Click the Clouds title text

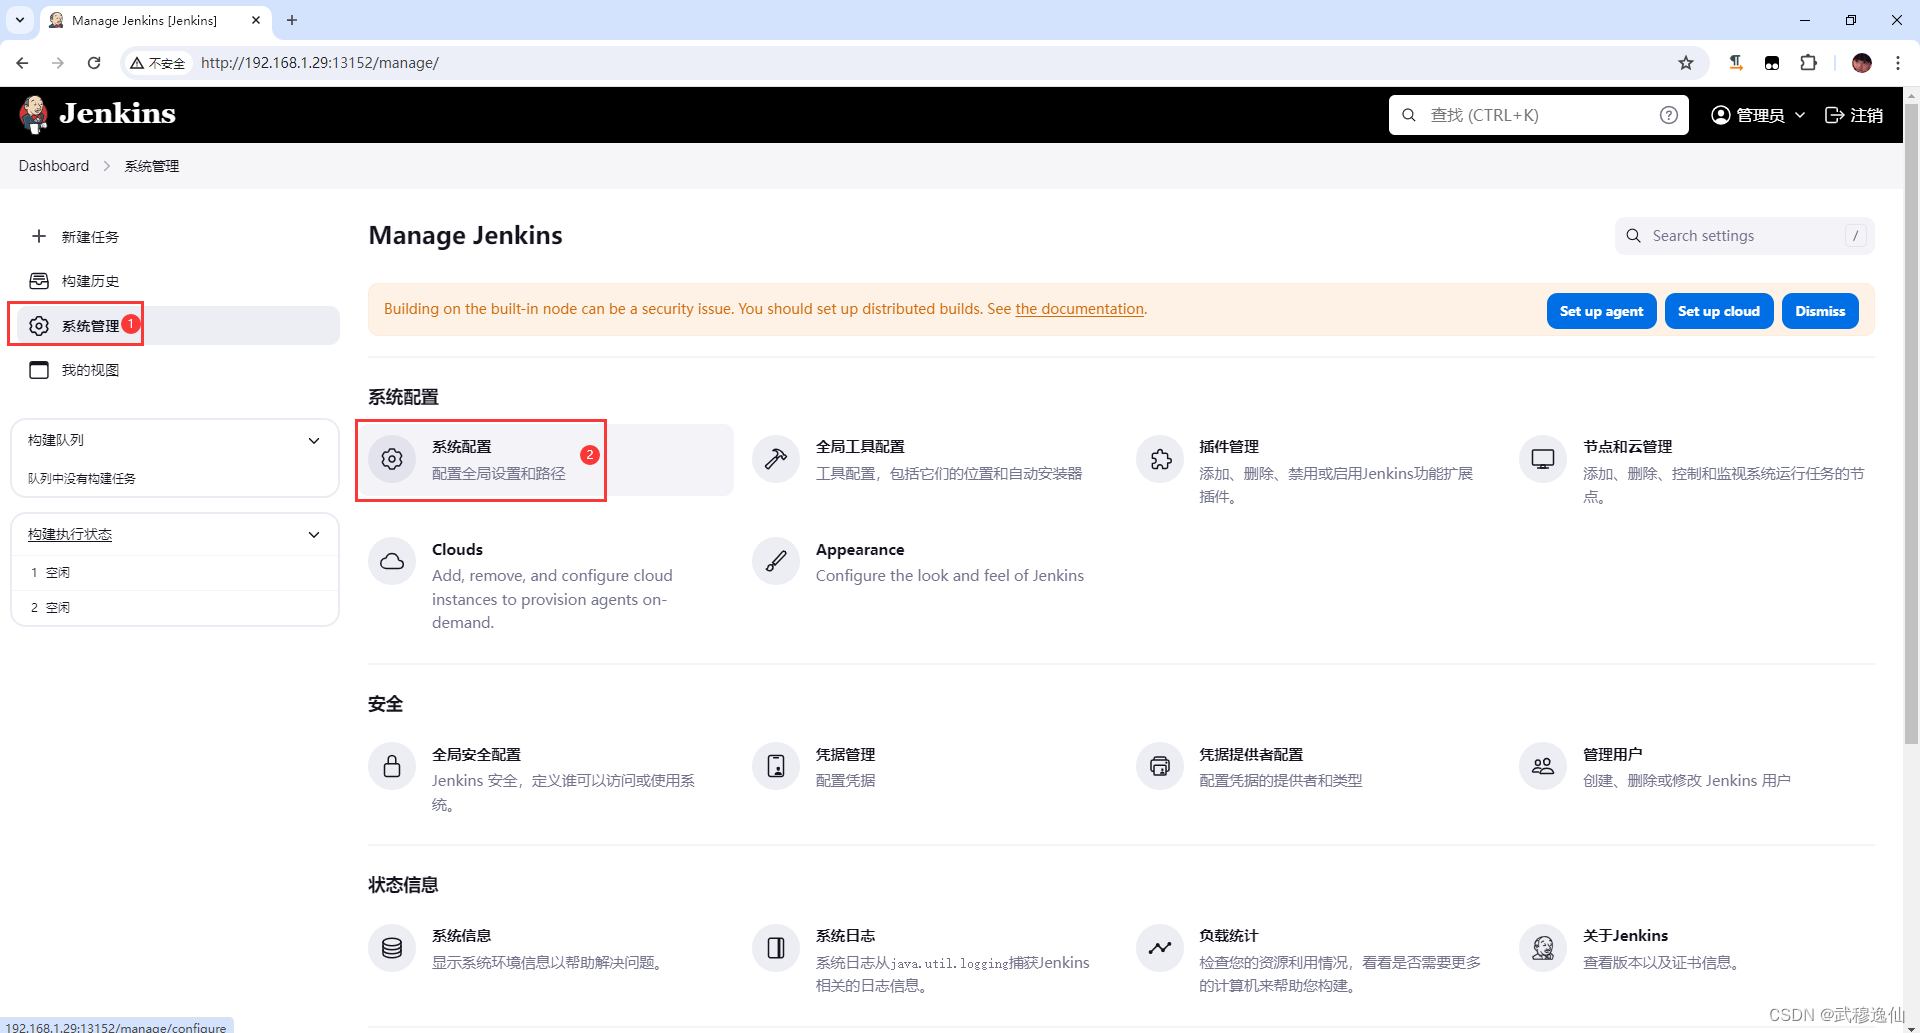point(457,549)
